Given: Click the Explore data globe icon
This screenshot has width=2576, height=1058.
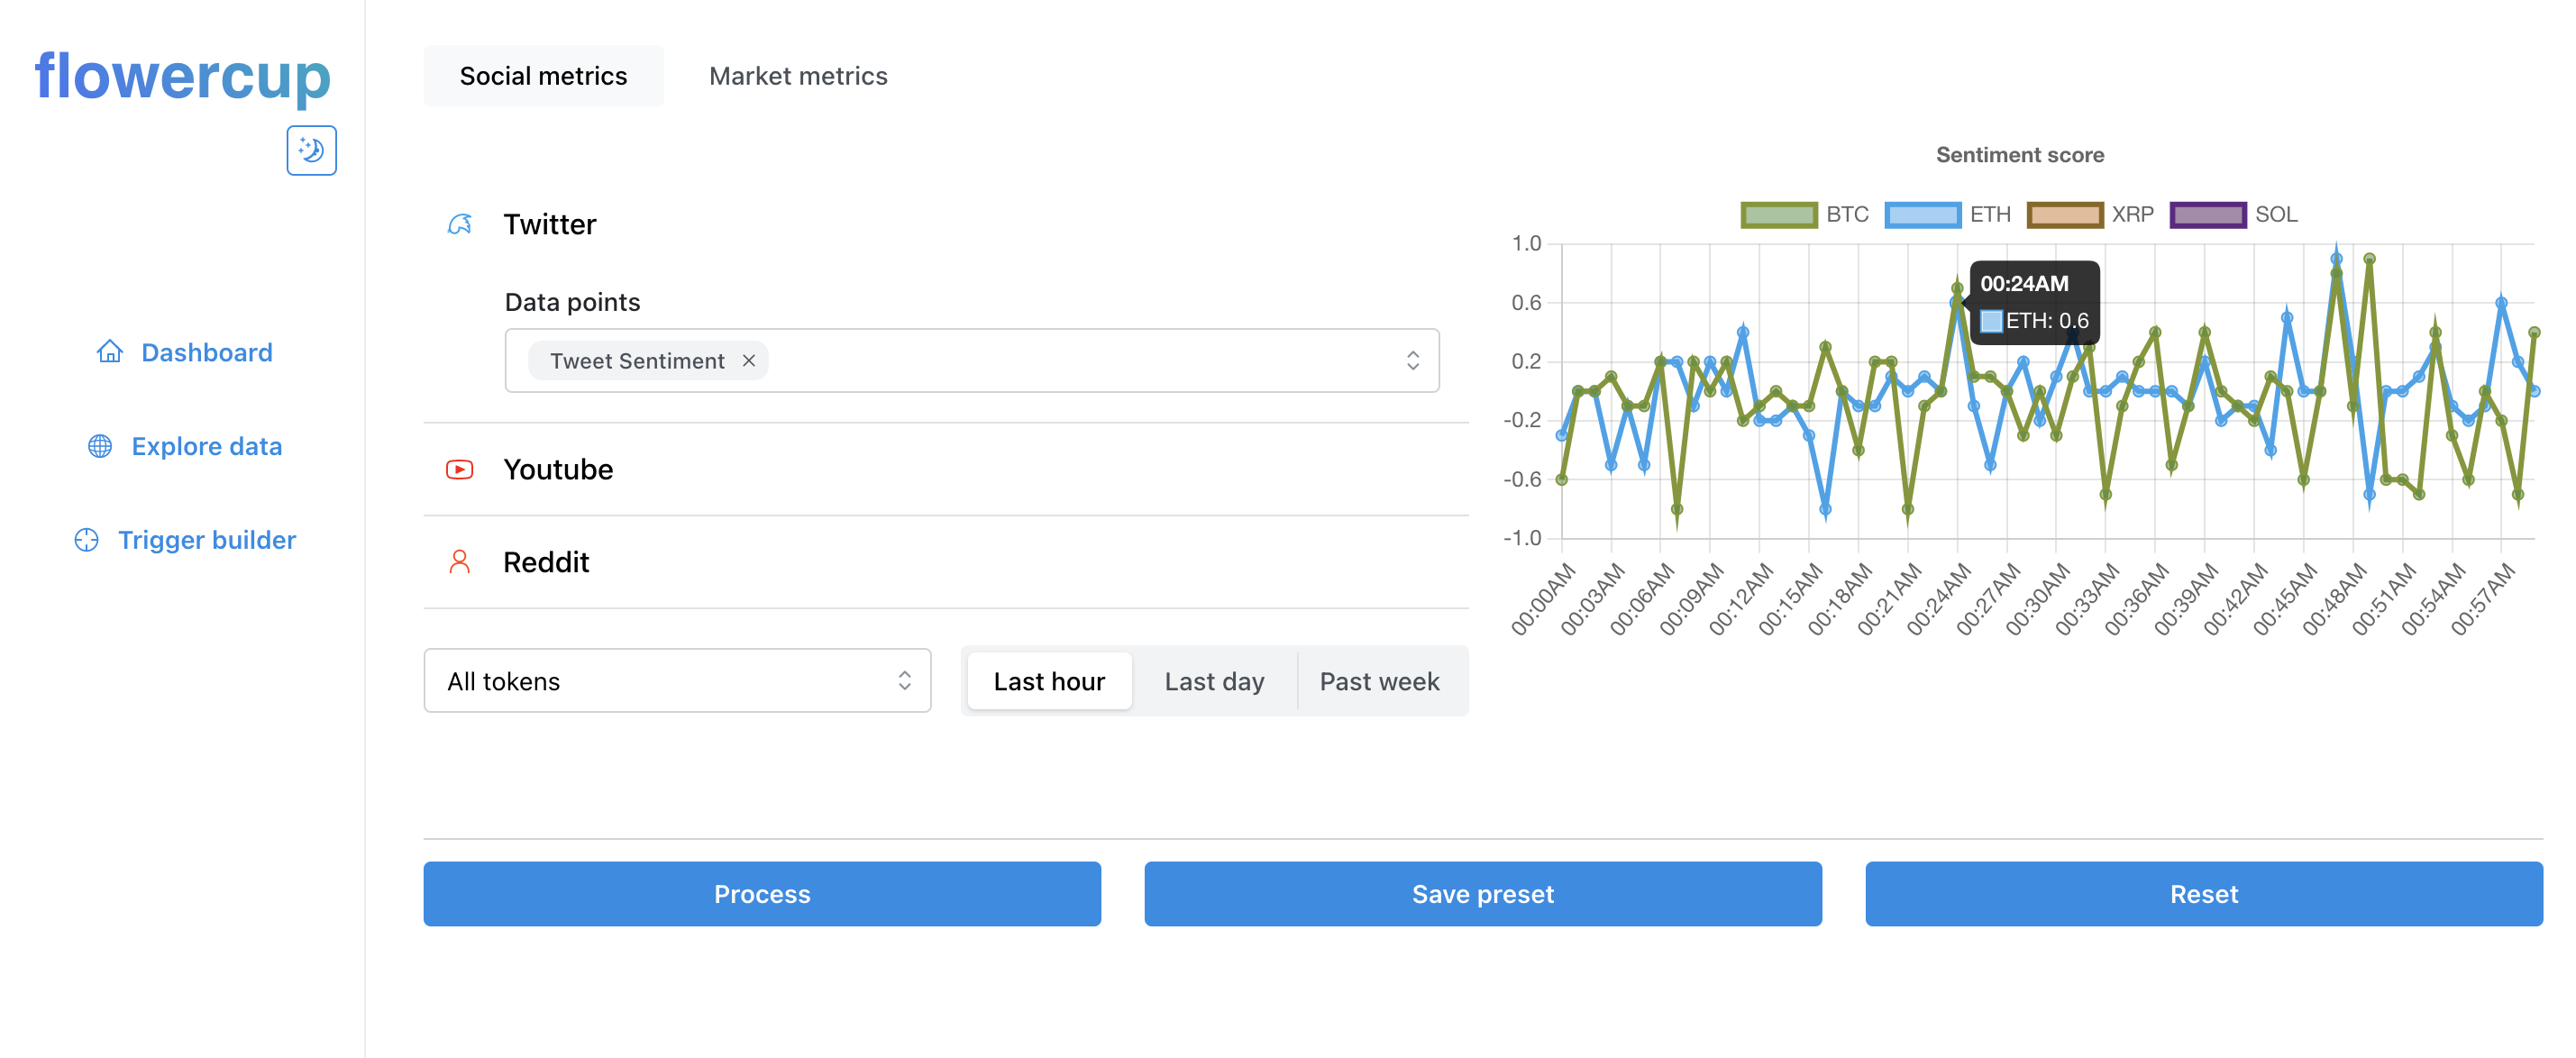Looking at the screenshot, I should 100,446.
